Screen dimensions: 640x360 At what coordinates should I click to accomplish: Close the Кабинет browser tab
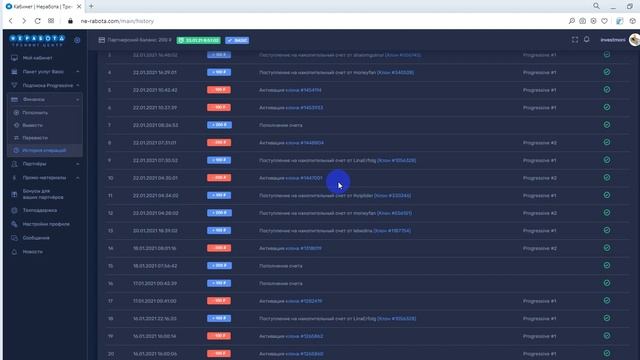[x=79, y=7]
